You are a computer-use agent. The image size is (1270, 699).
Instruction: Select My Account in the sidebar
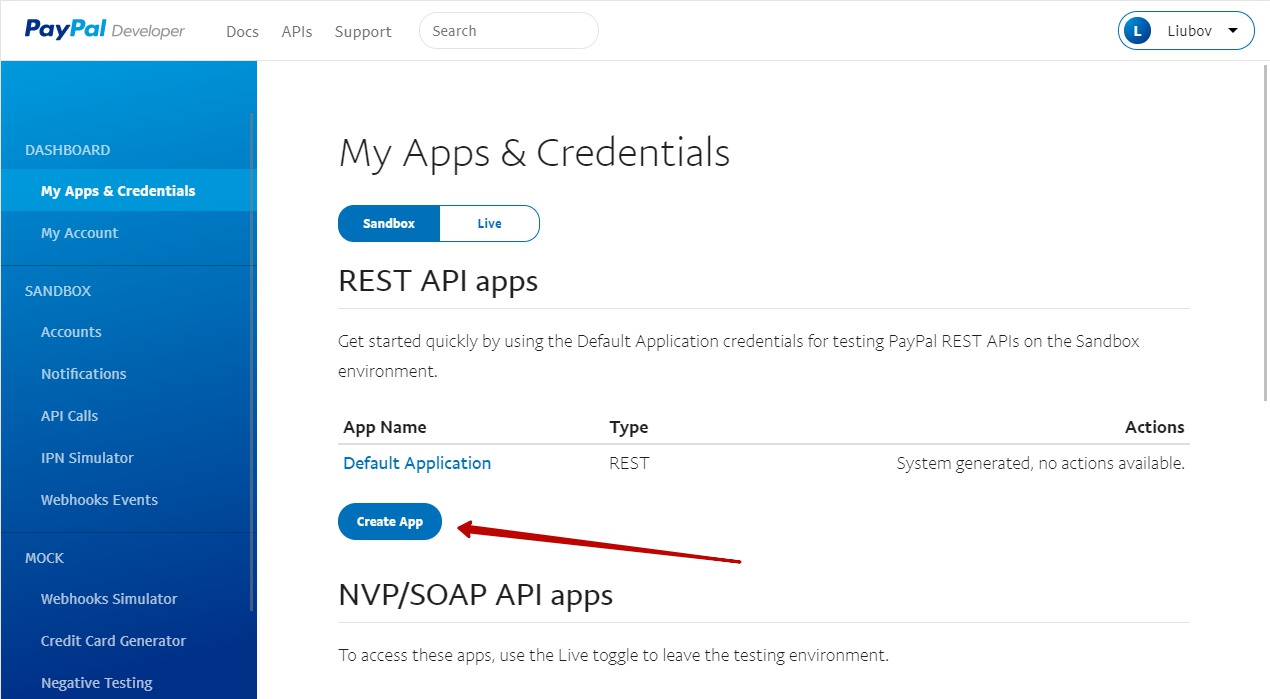tap(79, 232)
